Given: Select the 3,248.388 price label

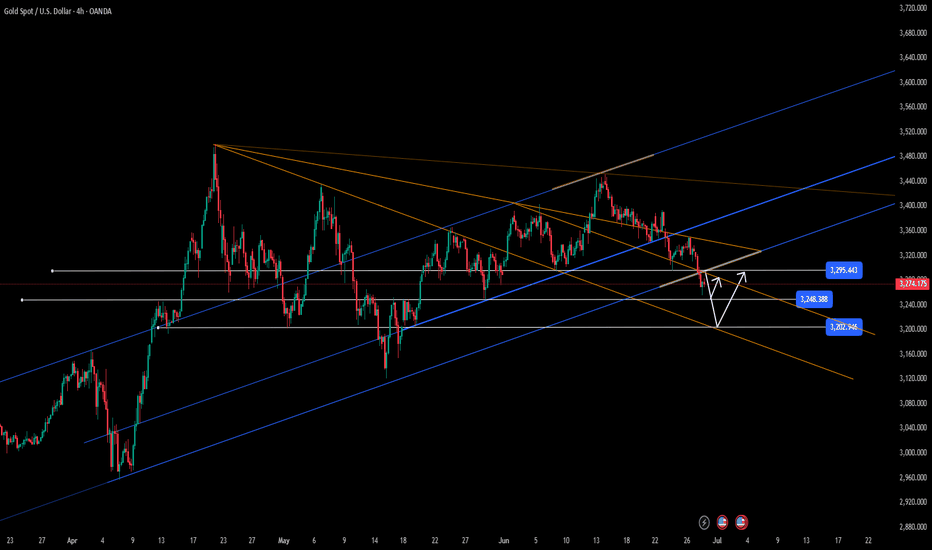Looking at the screenshot, I should coord(814,299).
